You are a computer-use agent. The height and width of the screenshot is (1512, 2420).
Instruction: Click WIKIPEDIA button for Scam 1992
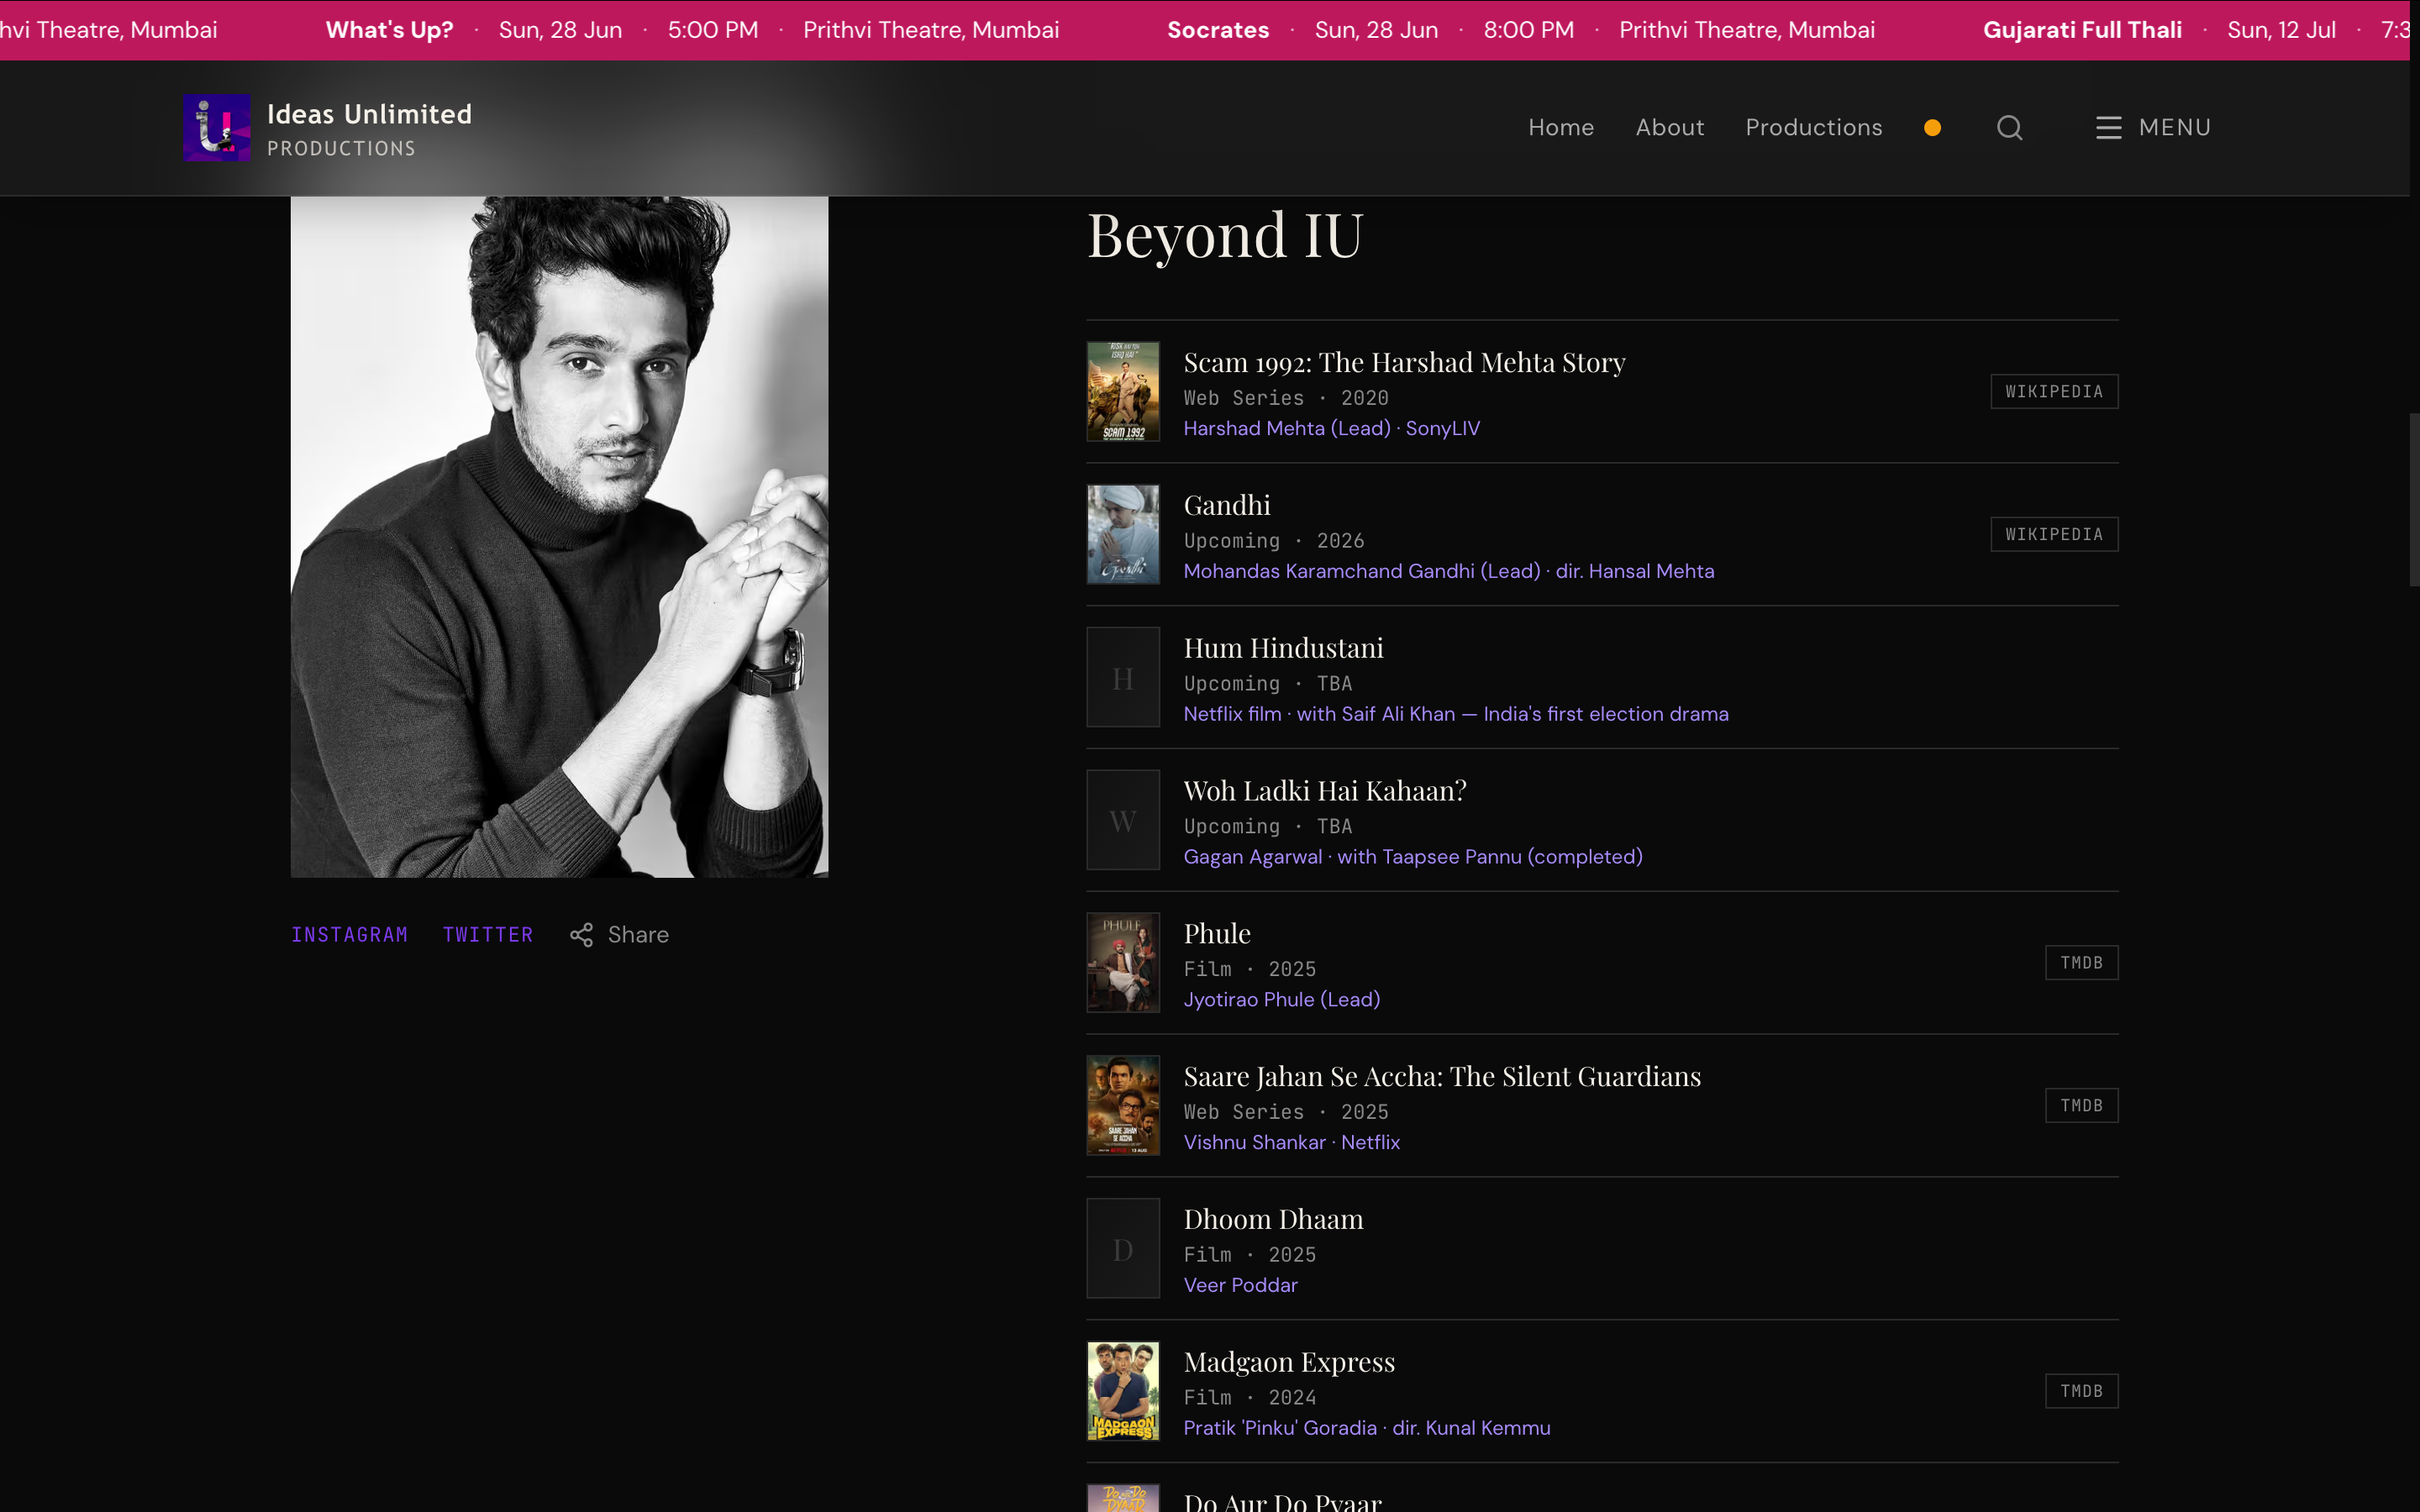[2054, 391]
